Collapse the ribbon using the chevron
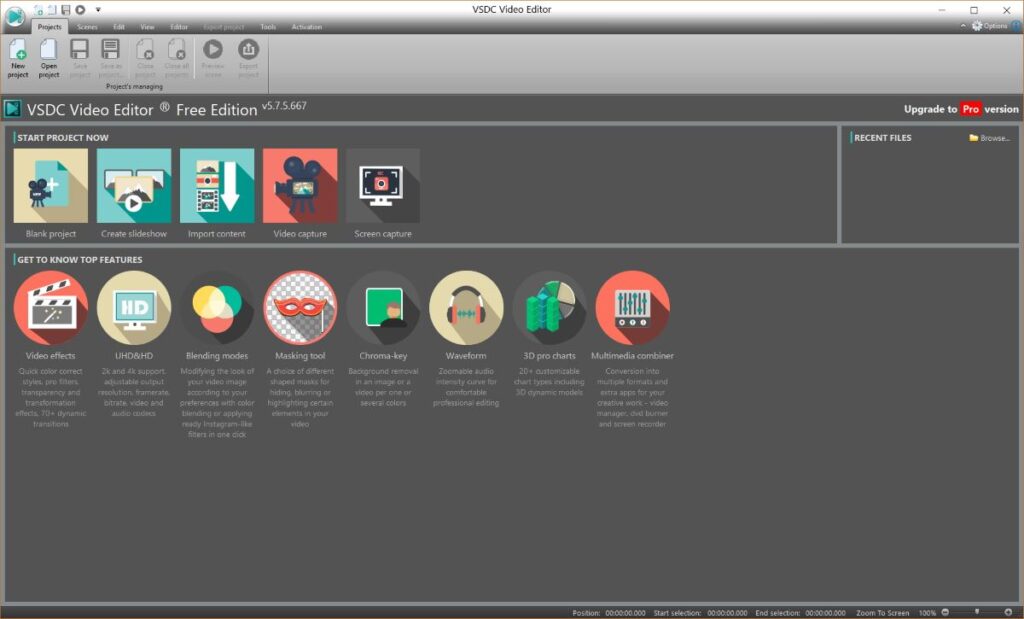The width and height of the screenshot is (1024, 619). (964, 26)
